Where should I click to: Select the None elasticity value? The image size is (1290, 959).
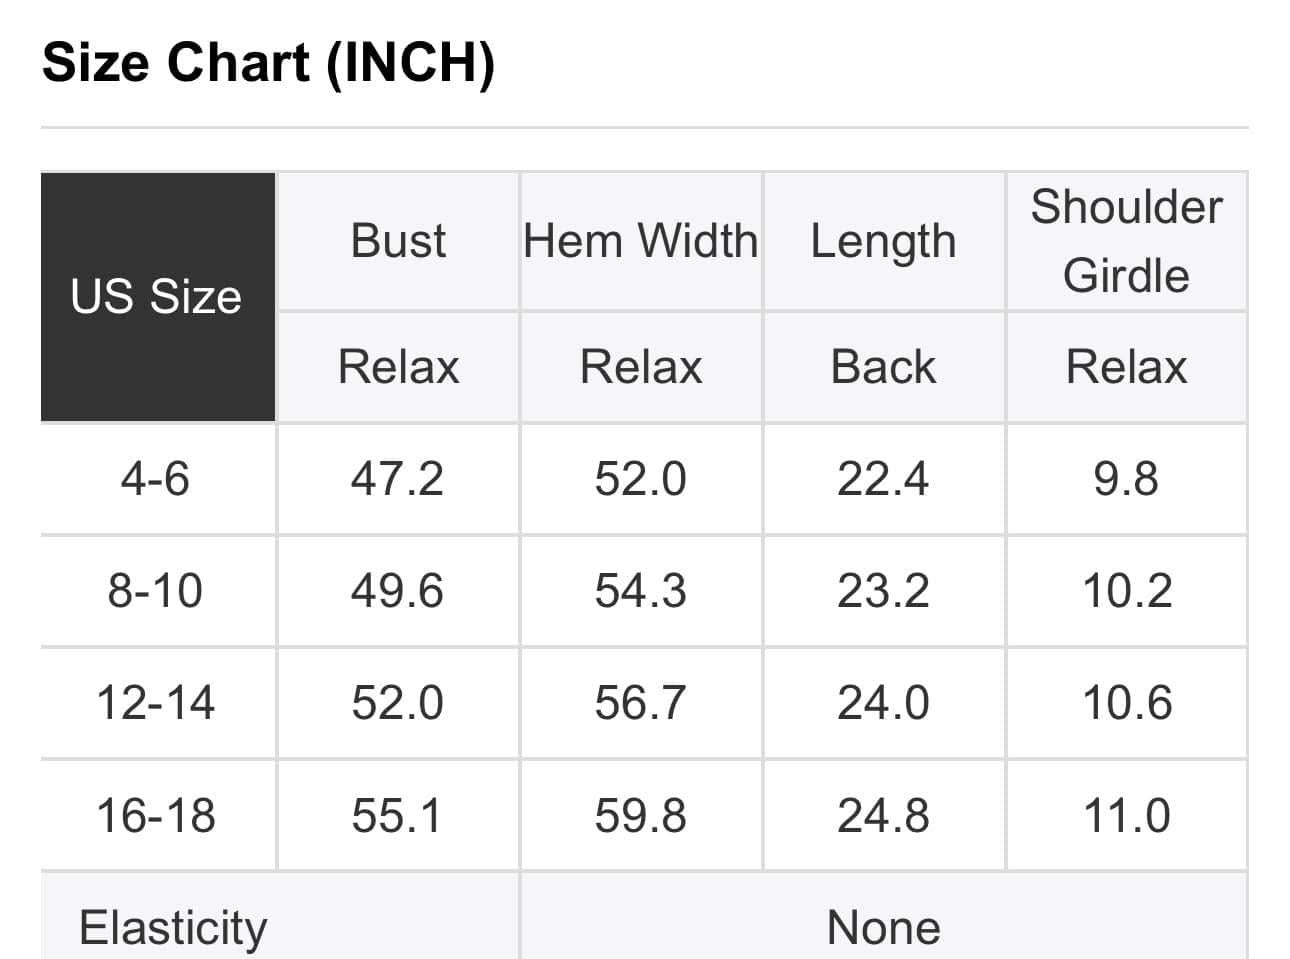[883, 927]
